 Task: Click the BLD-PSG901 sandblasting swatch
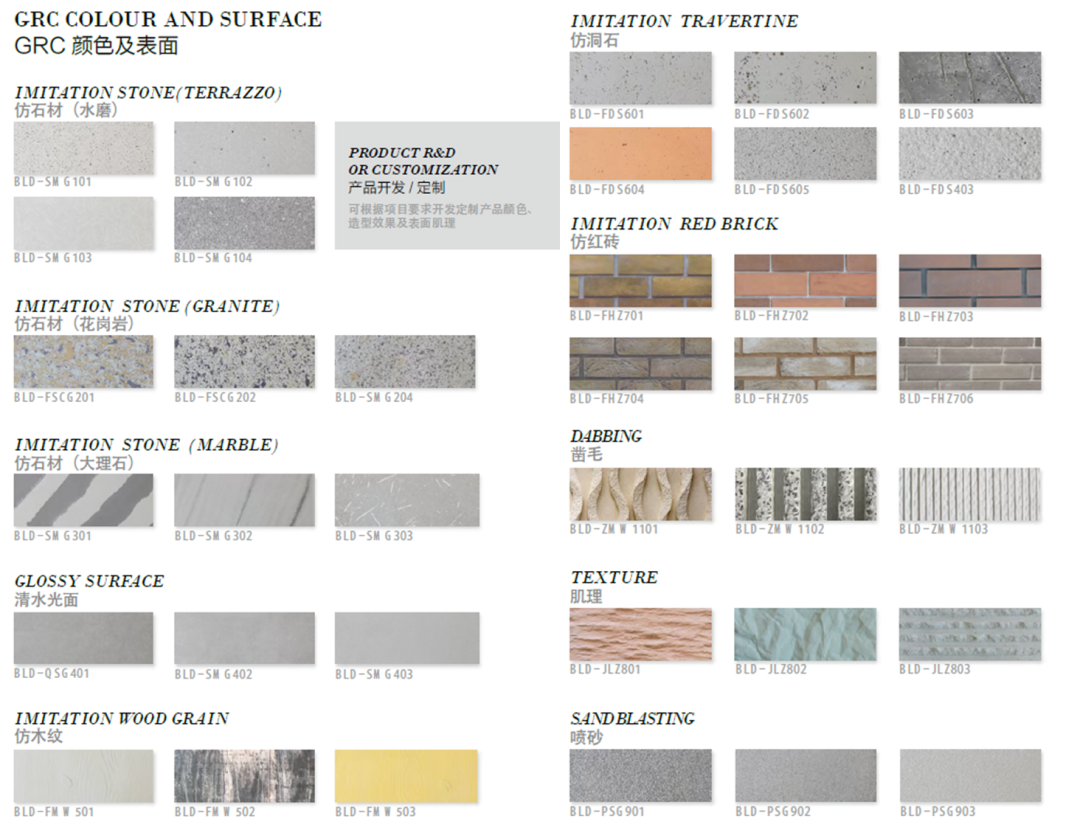click(x=640, y=775)
